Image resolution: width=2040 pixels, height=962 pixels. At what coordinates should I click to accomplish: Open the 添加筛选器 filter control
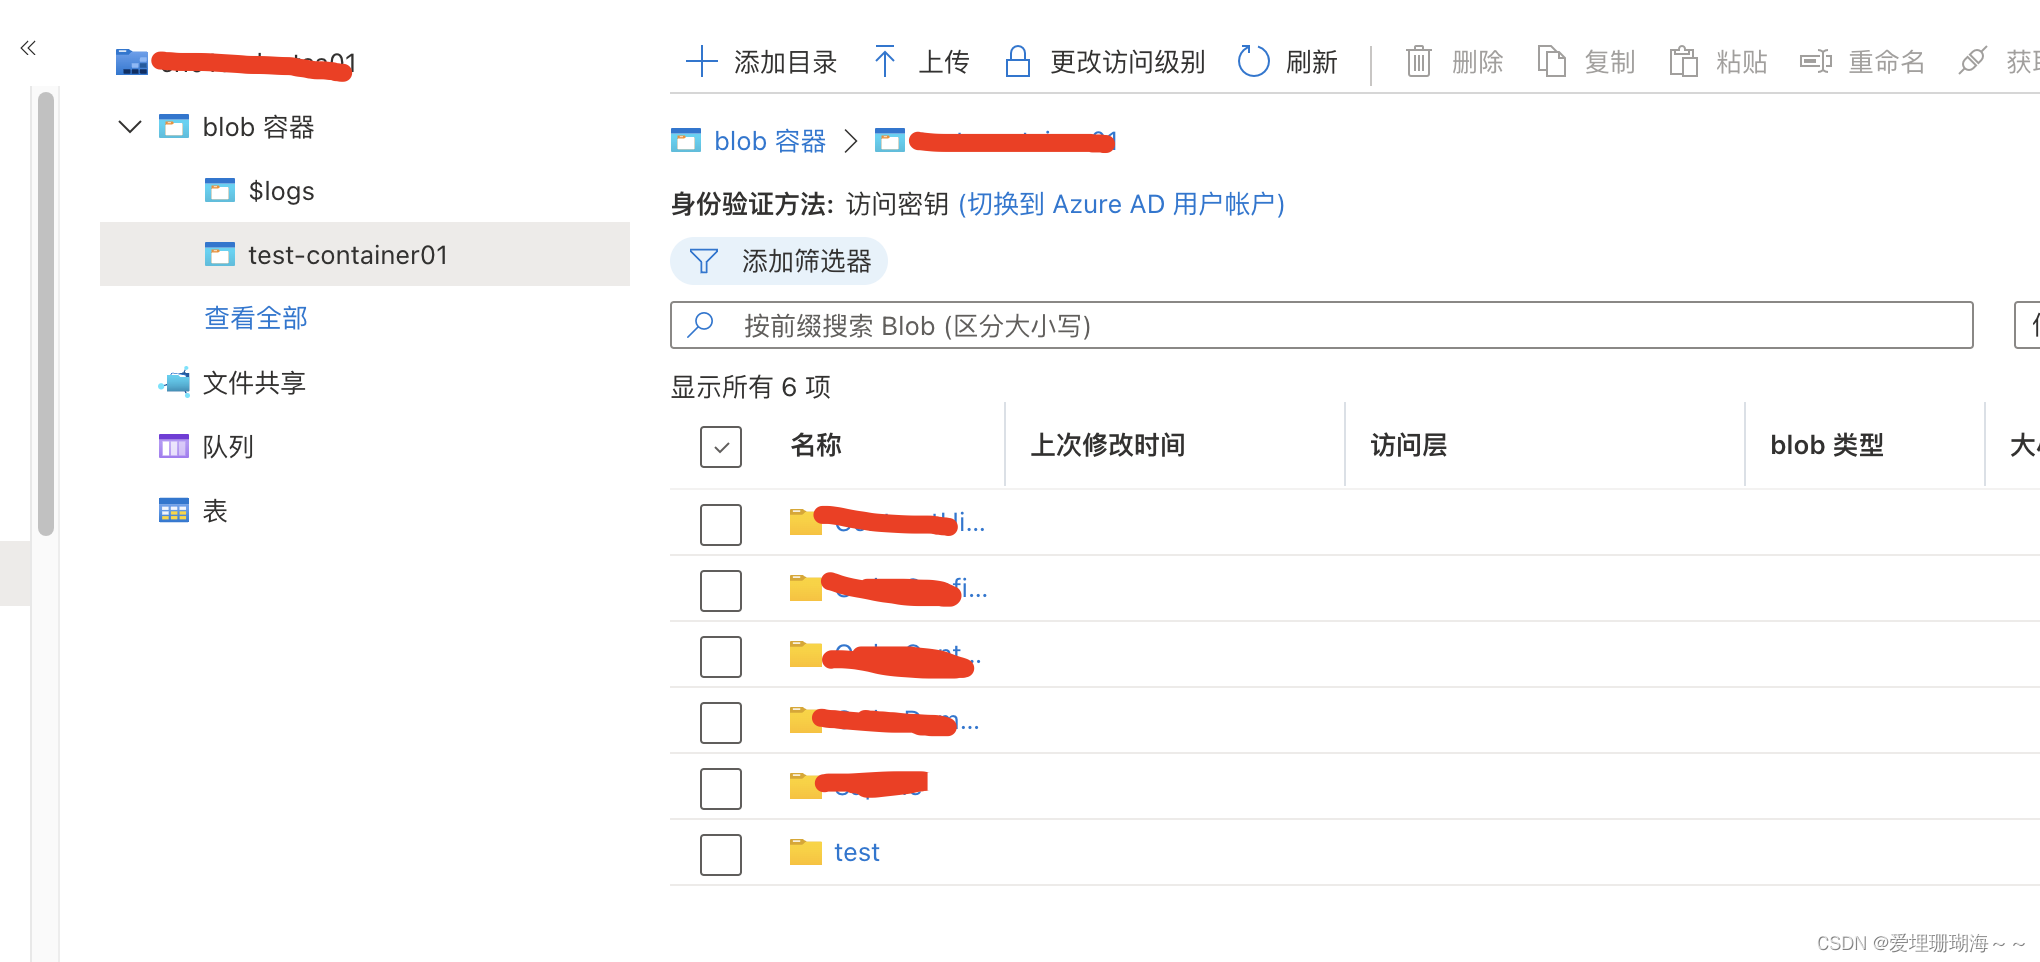[x=778, y=261]
